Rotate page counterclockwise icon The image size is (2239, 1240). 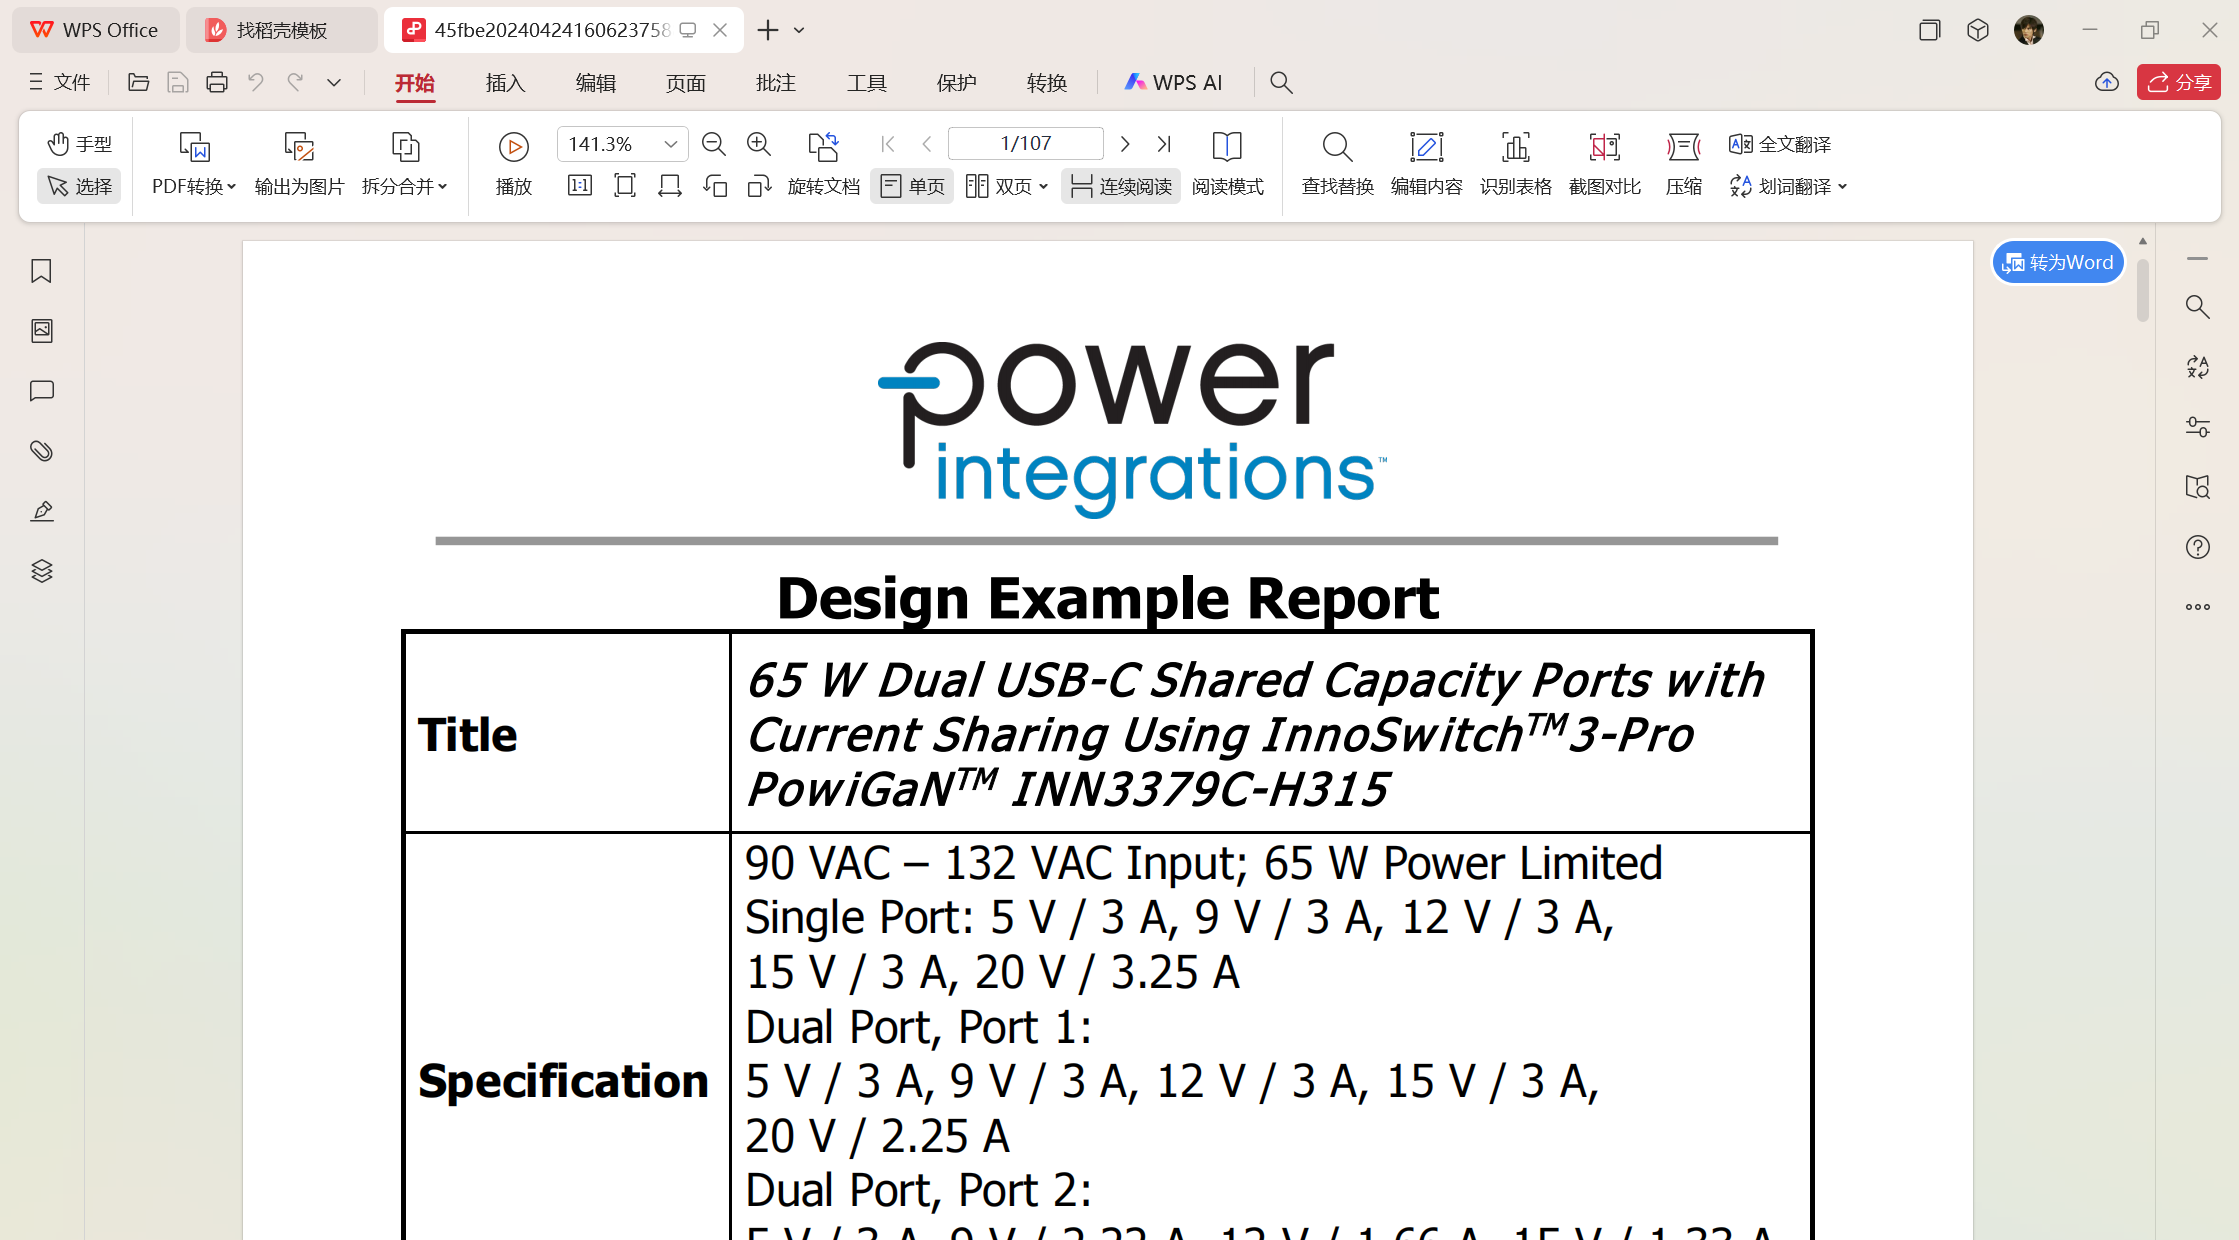point(715,185)
